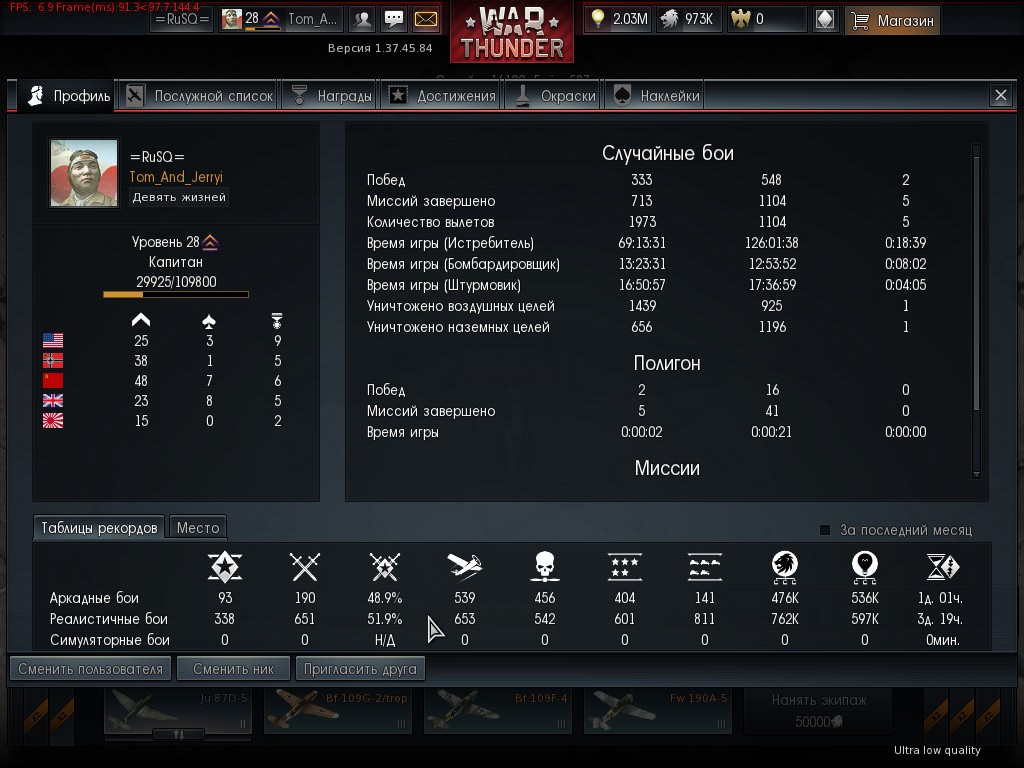Click the silver lions currency icon
The height and width of the screenshot is (768, 1024).
coord(669,19)
